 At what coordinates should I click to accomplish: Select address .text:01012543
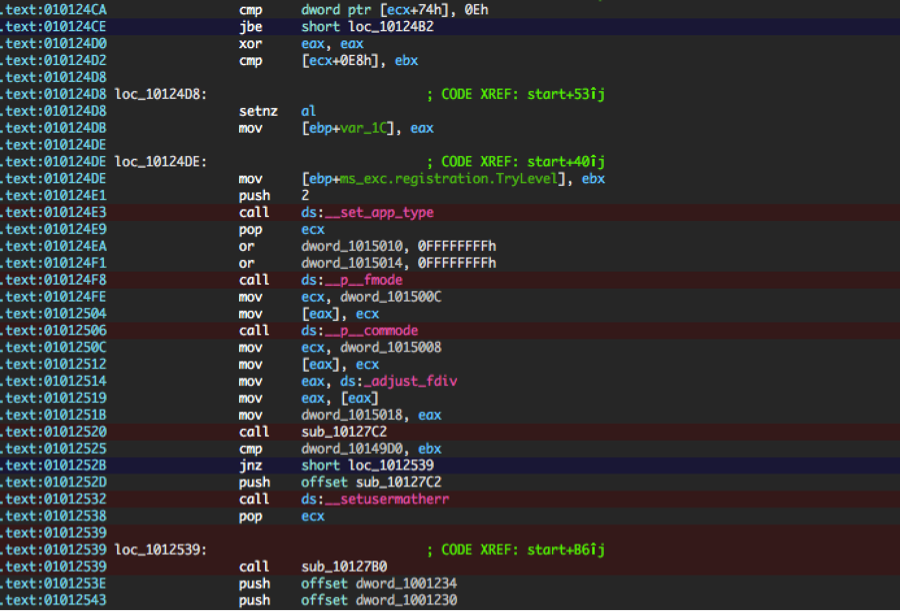pyautogui.click(x=54, y=601)
